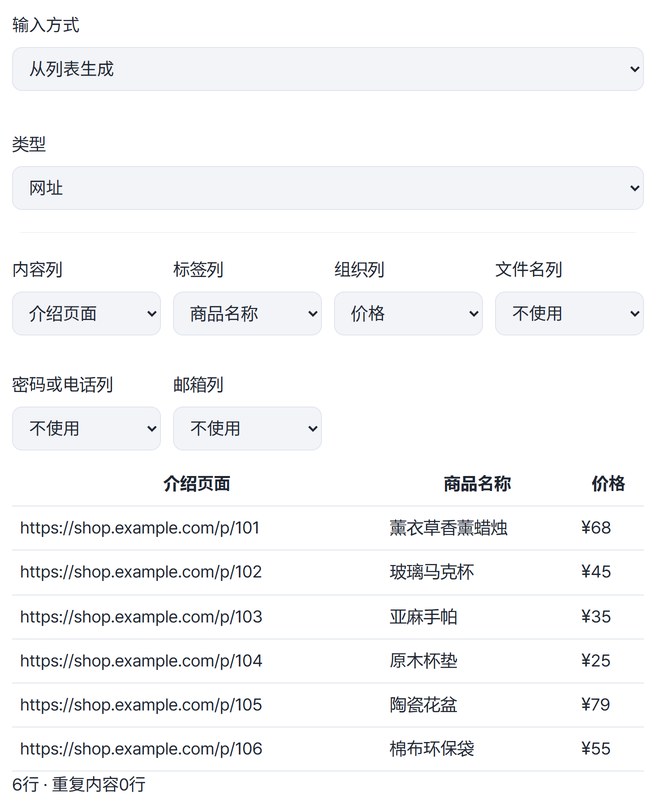This screenshot has width=656, height=810.
Task: Open the 内容列 dropdown showing 介绍页面
Action: (x=86, y=314)
